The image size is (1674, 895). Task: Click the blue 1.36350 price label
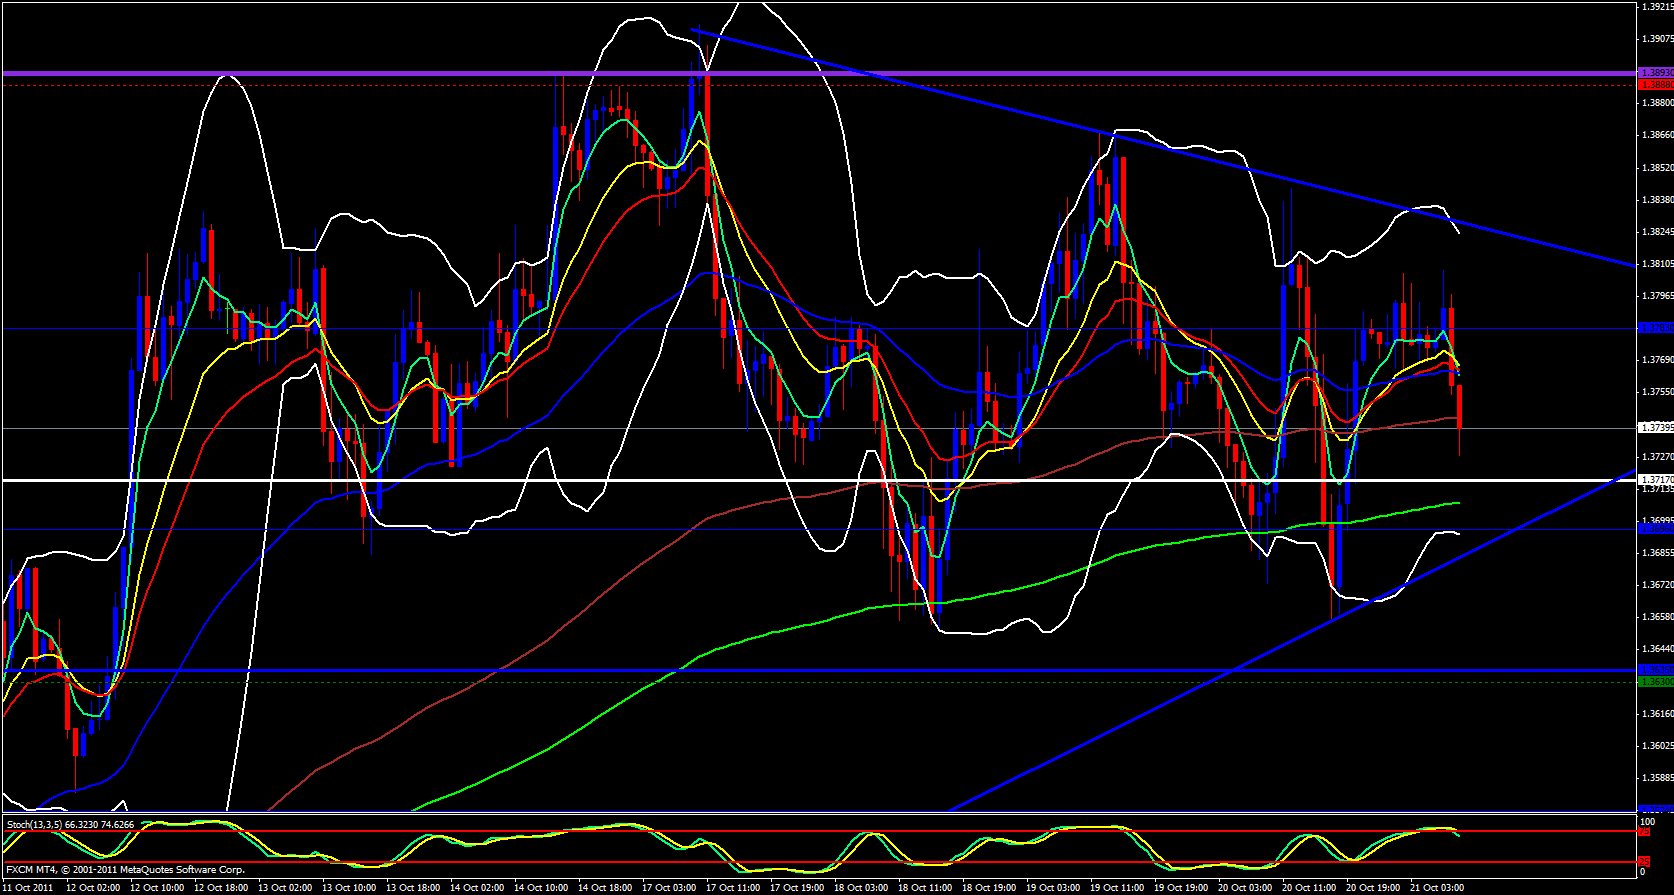(x=1655, y=670)
